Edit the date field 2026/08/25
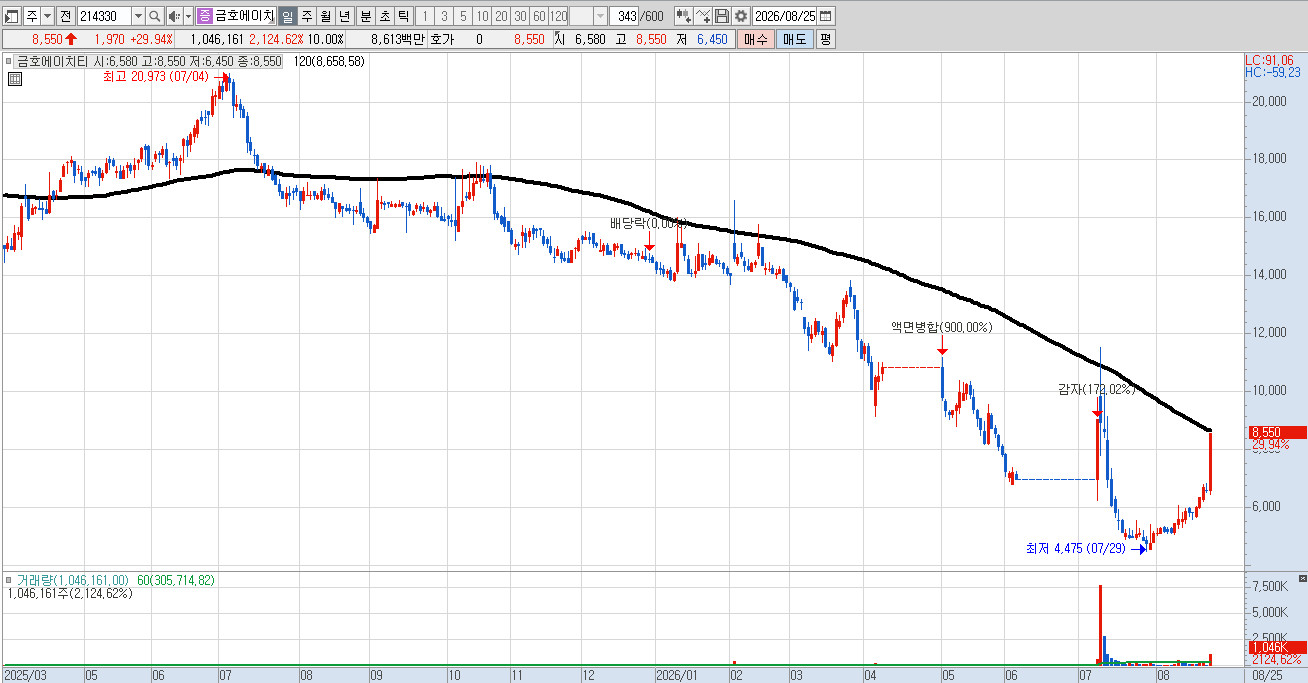1308x683 pixels. coord(785,16)
